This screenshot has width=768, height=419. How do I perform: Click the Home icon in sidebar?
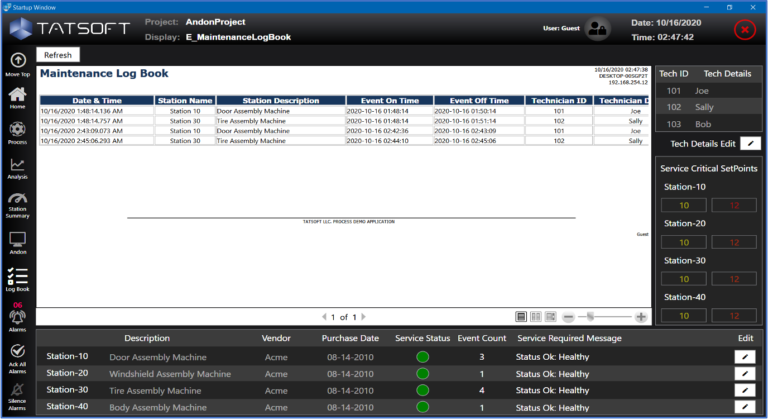pyautogui.click(x=17, y=95)
